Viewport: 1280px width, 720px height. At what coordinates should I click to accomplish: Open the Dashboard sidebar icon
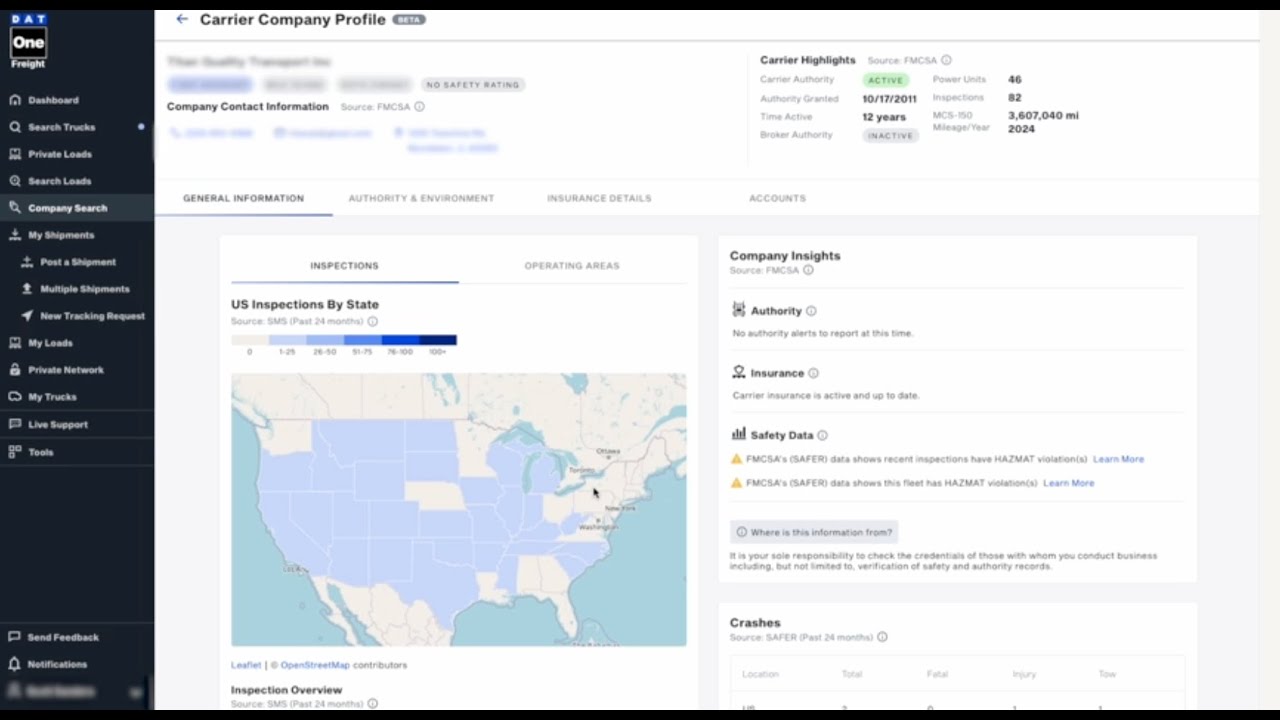coord(15,100)
